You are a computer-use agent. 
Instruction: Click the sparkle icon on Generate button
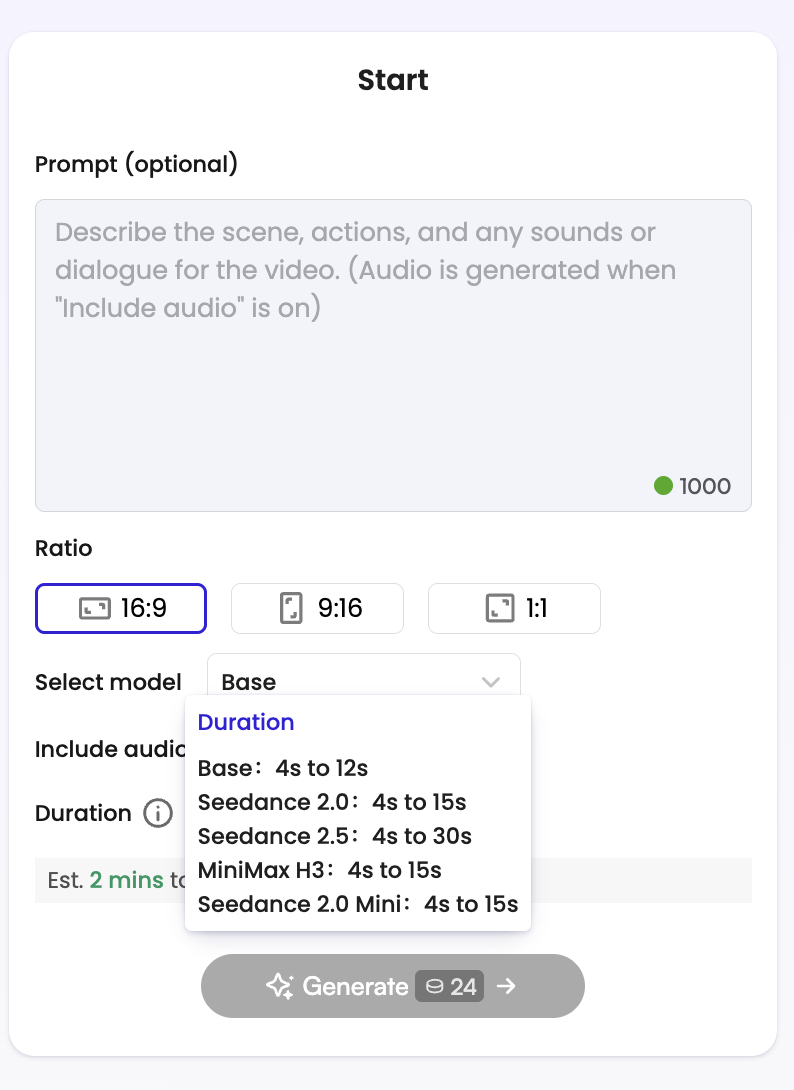[x=280, y=986]
